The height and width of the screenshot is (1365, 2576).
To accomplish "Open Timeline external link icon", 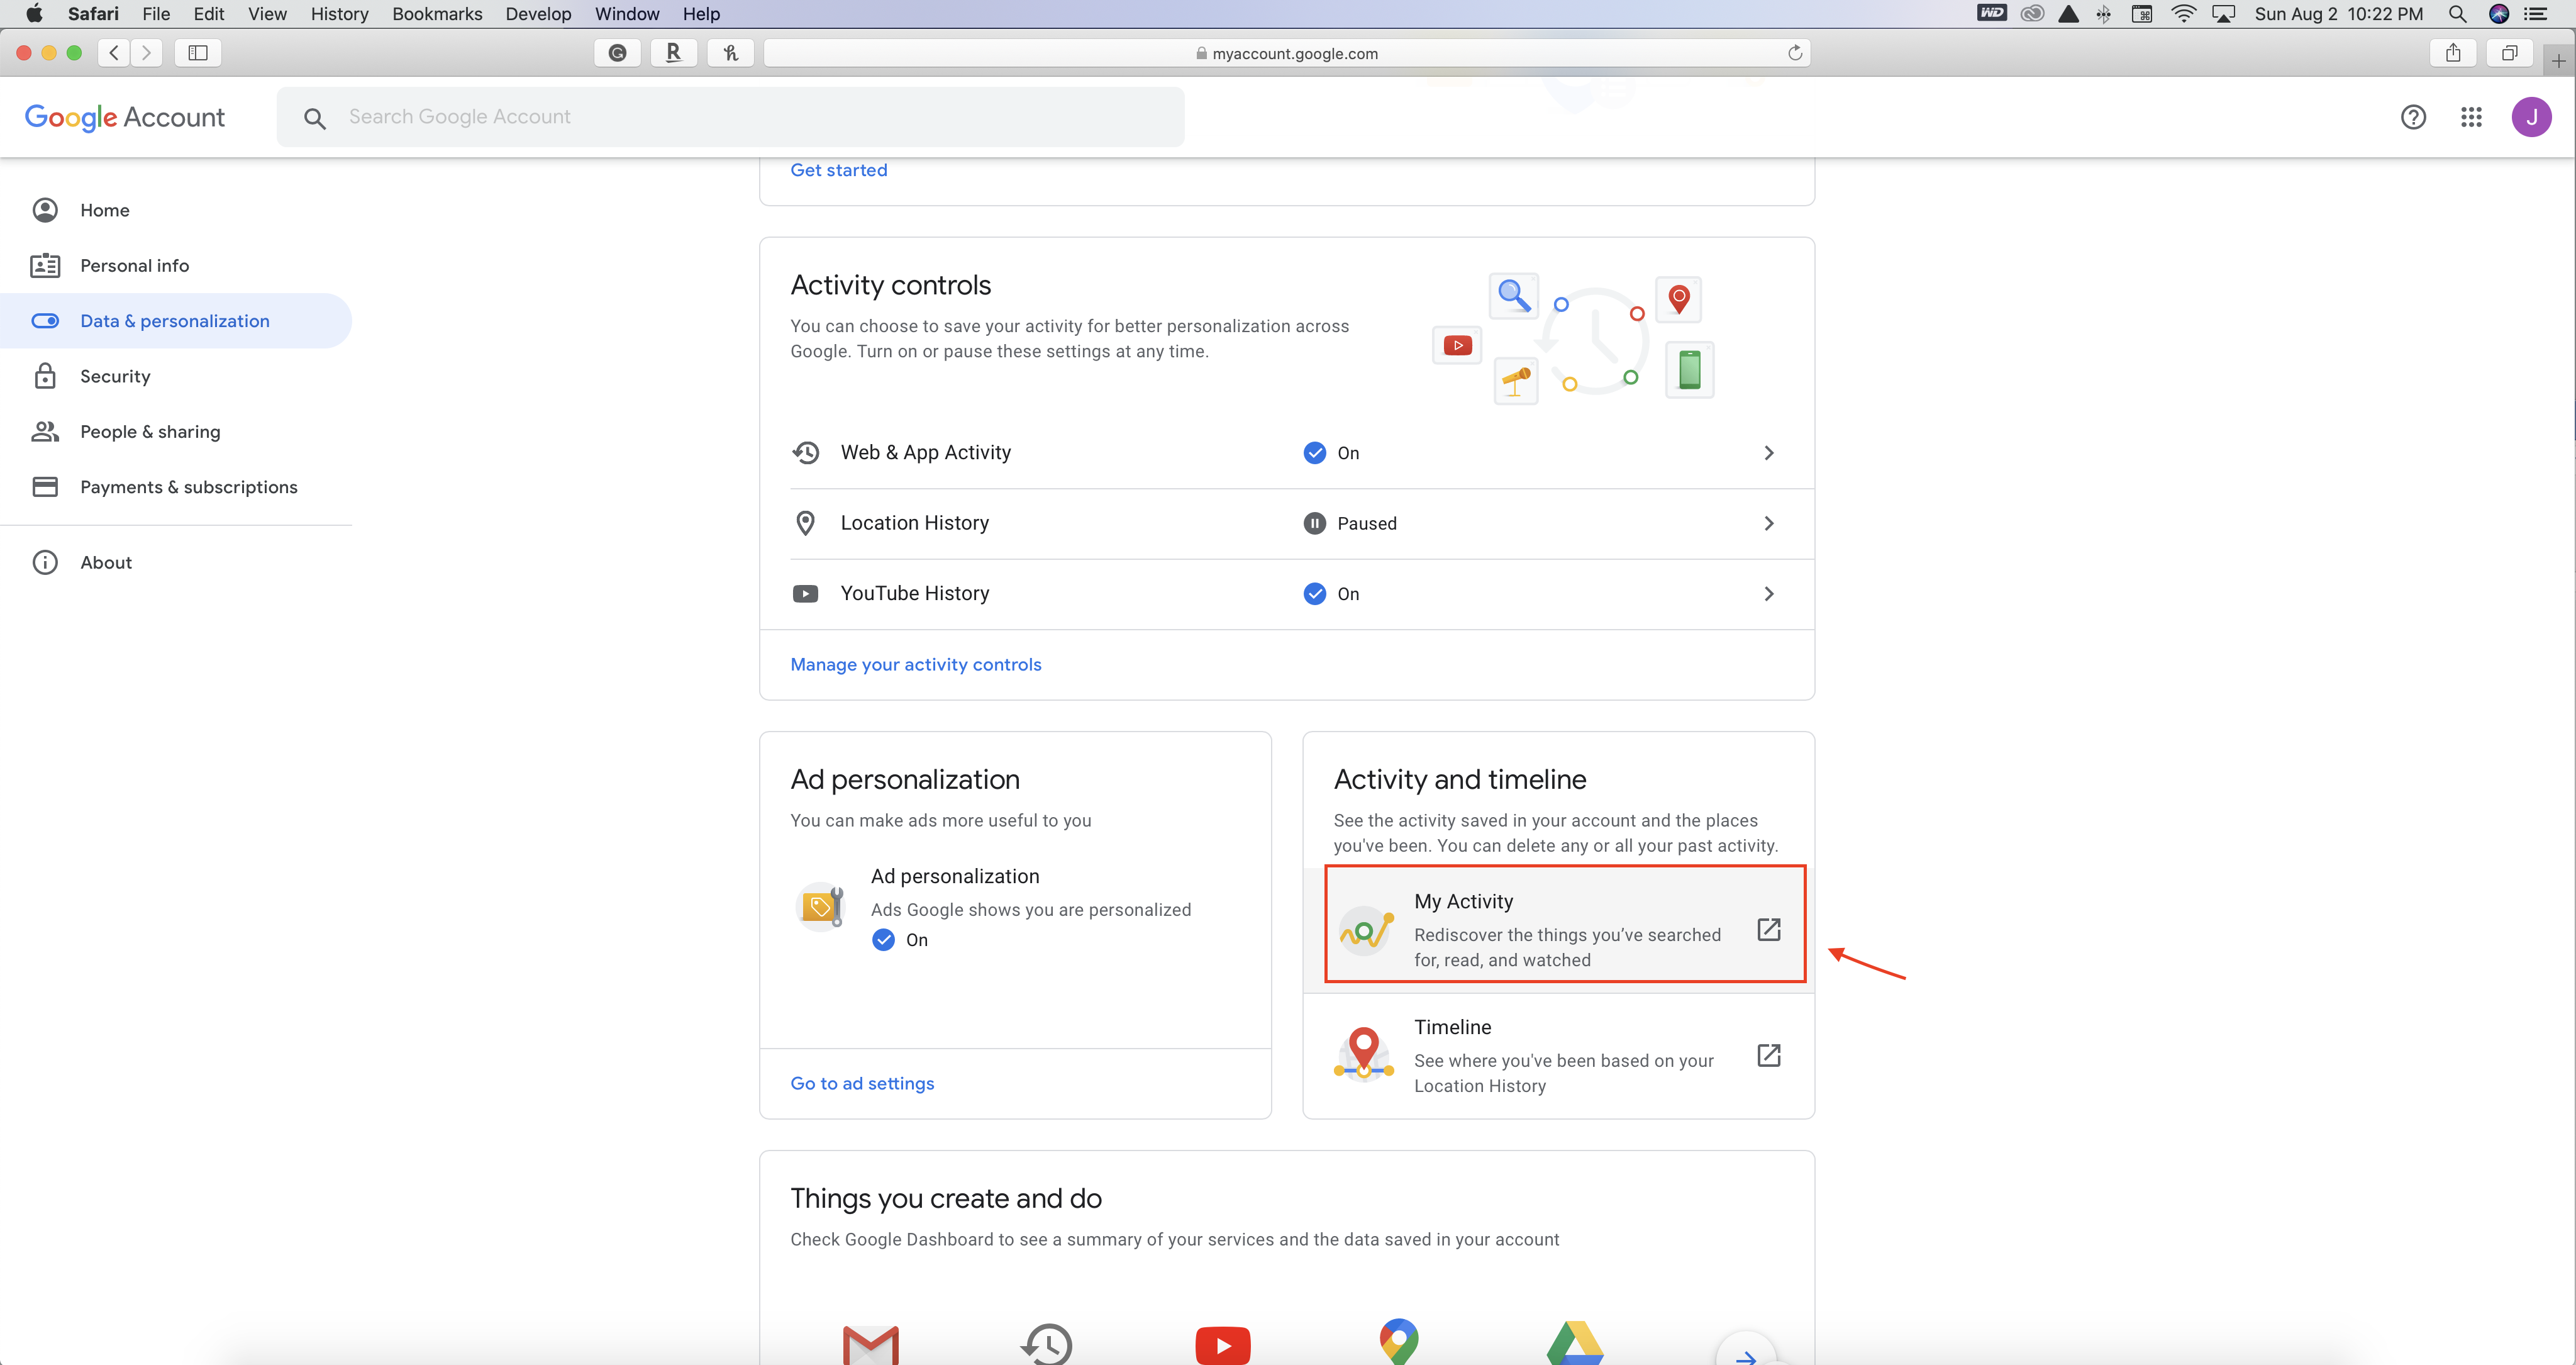I will (1768, 1055).
